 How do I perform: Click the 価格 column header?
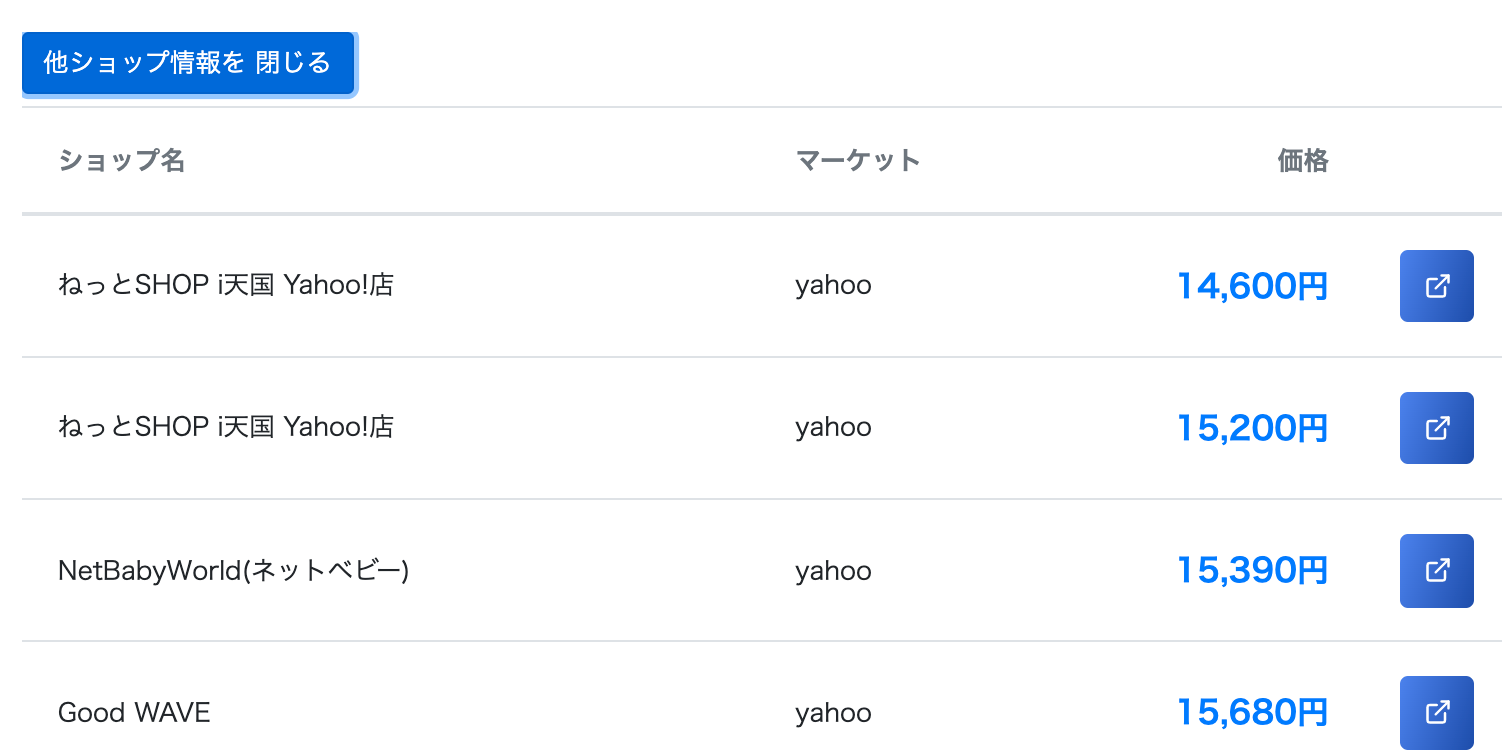point(1303,160)
